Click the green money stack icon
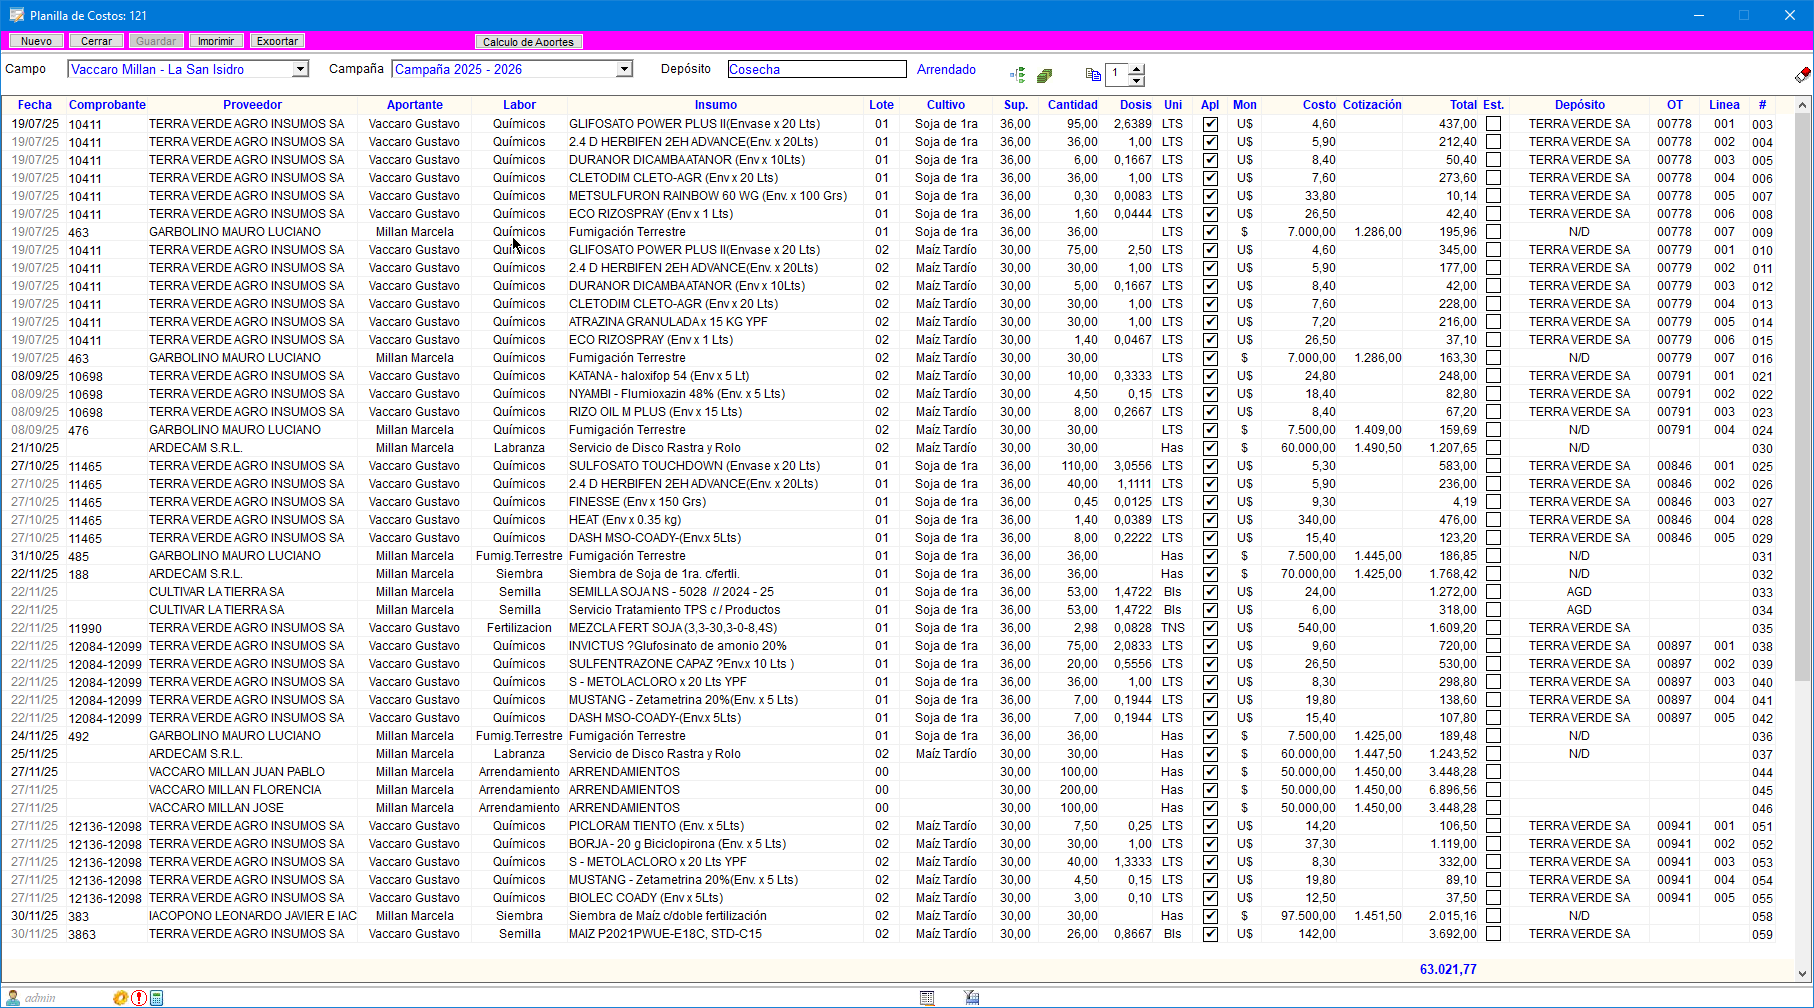This screenshot has height=1008, width=1814. click(1045, 75)
